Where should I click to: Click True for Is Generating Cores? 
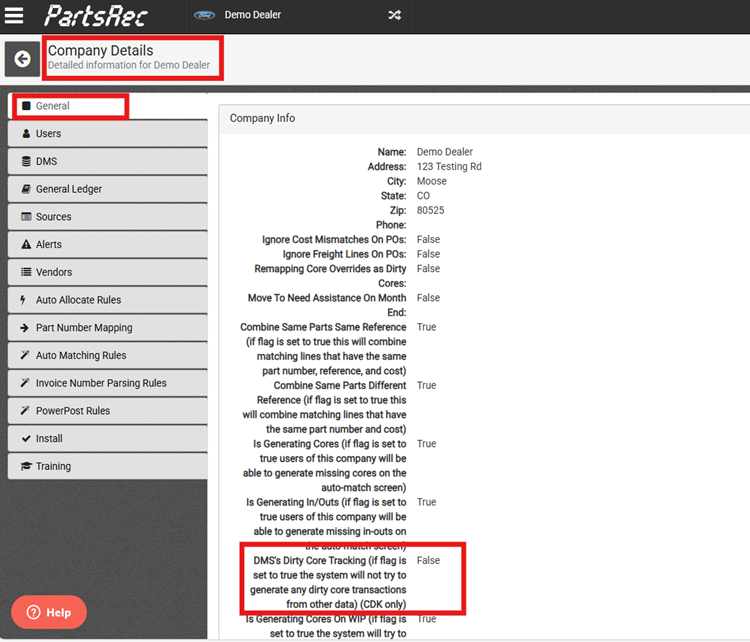point(426,444)
